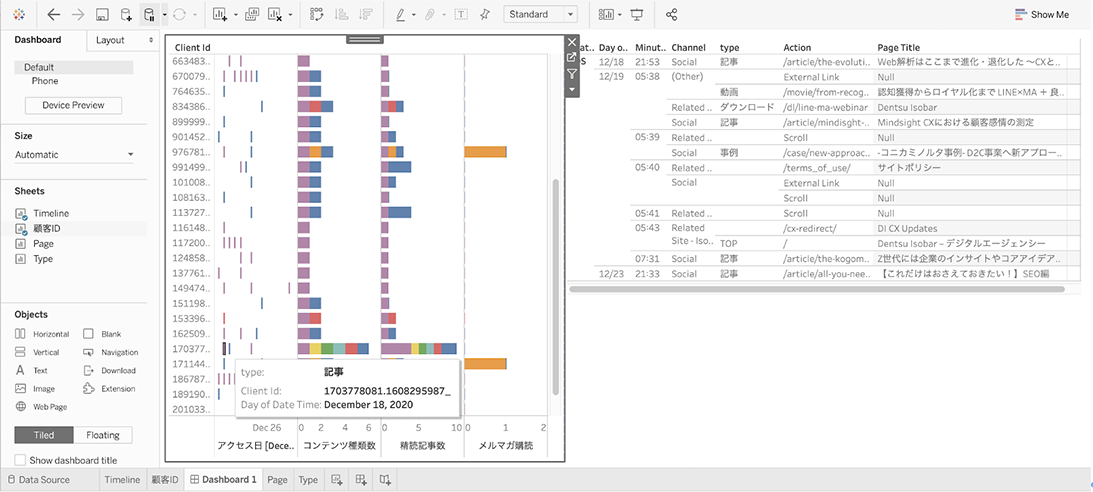Expand the Automatic size dropdown
This screenshot has height=492, width=1093.
coord(75,155)
